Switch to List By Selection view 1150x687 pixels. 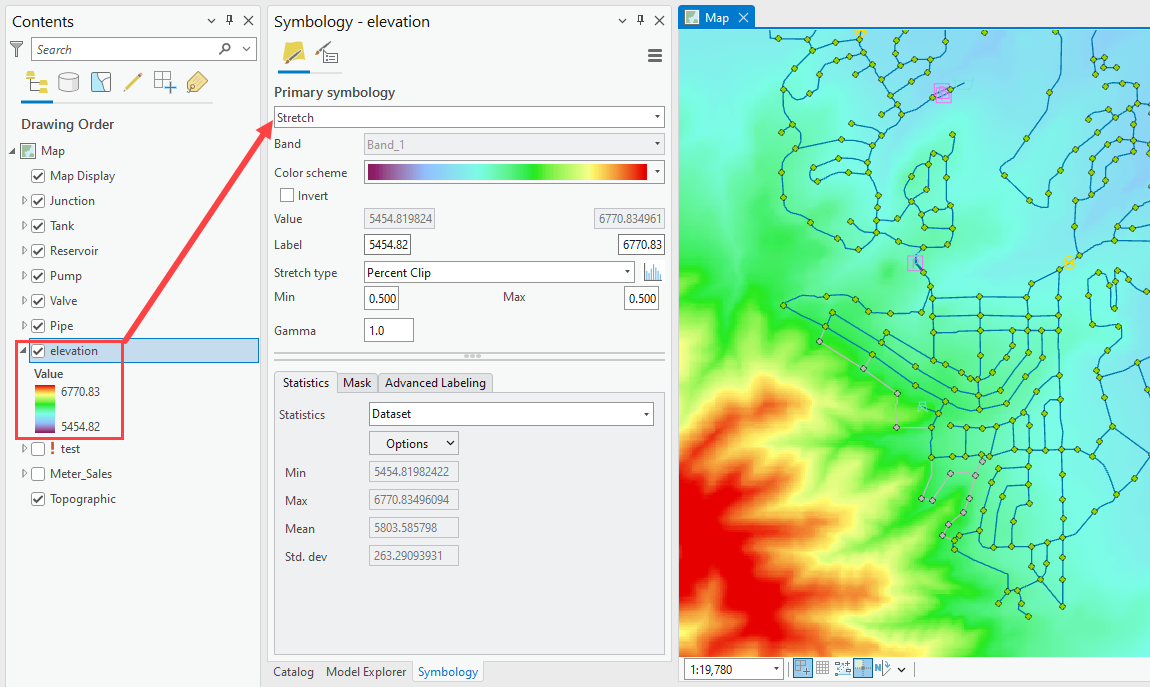tap(100, 82)
